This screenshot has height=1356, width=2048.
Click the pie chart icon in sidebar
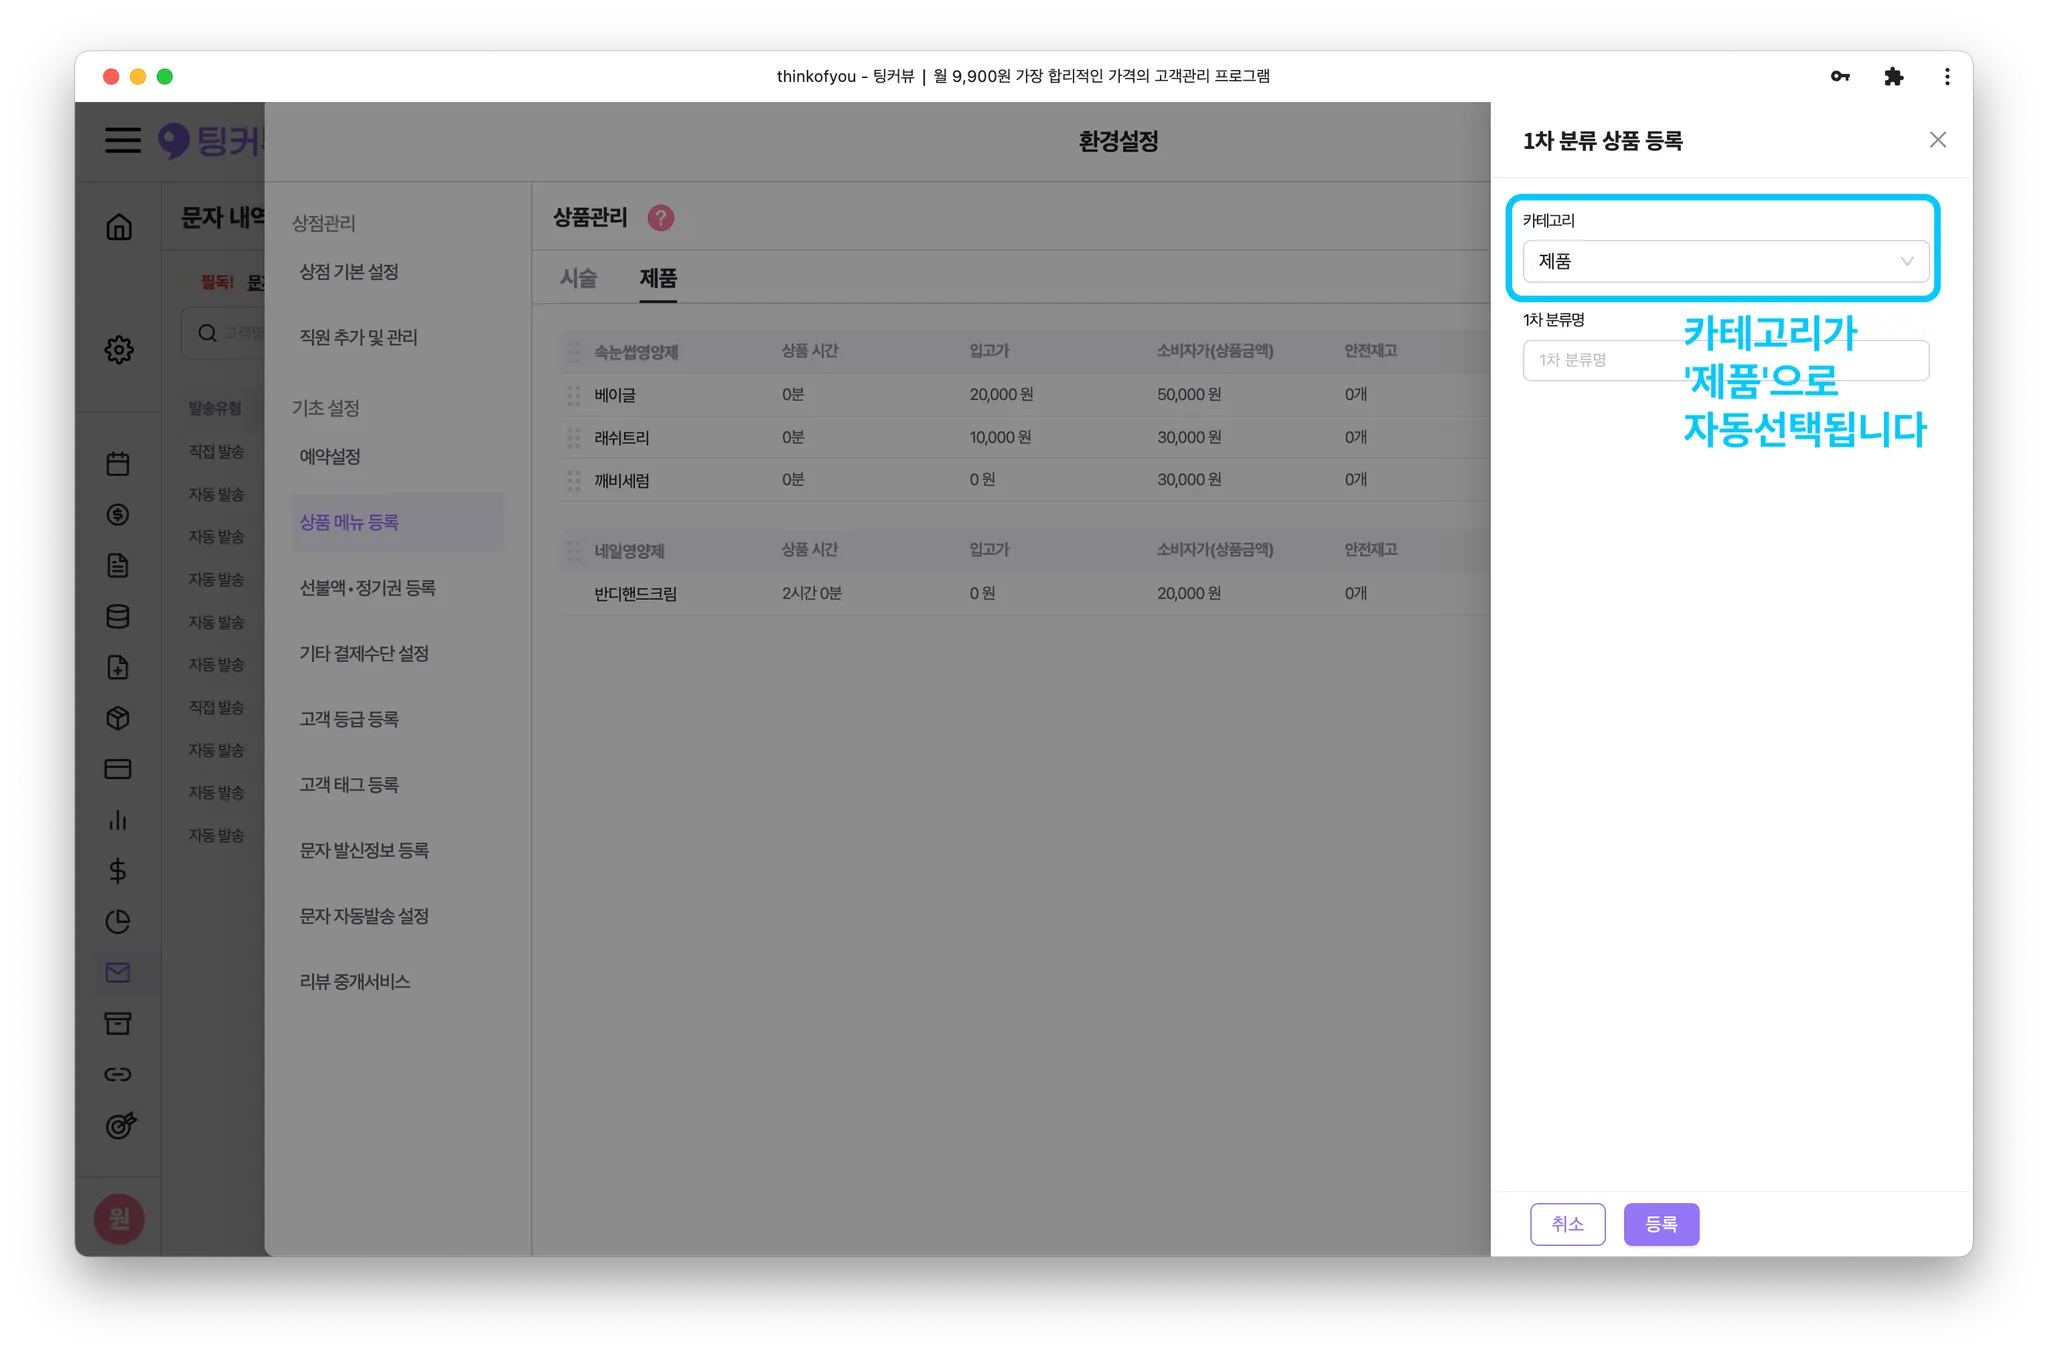[x=118, y=922]
